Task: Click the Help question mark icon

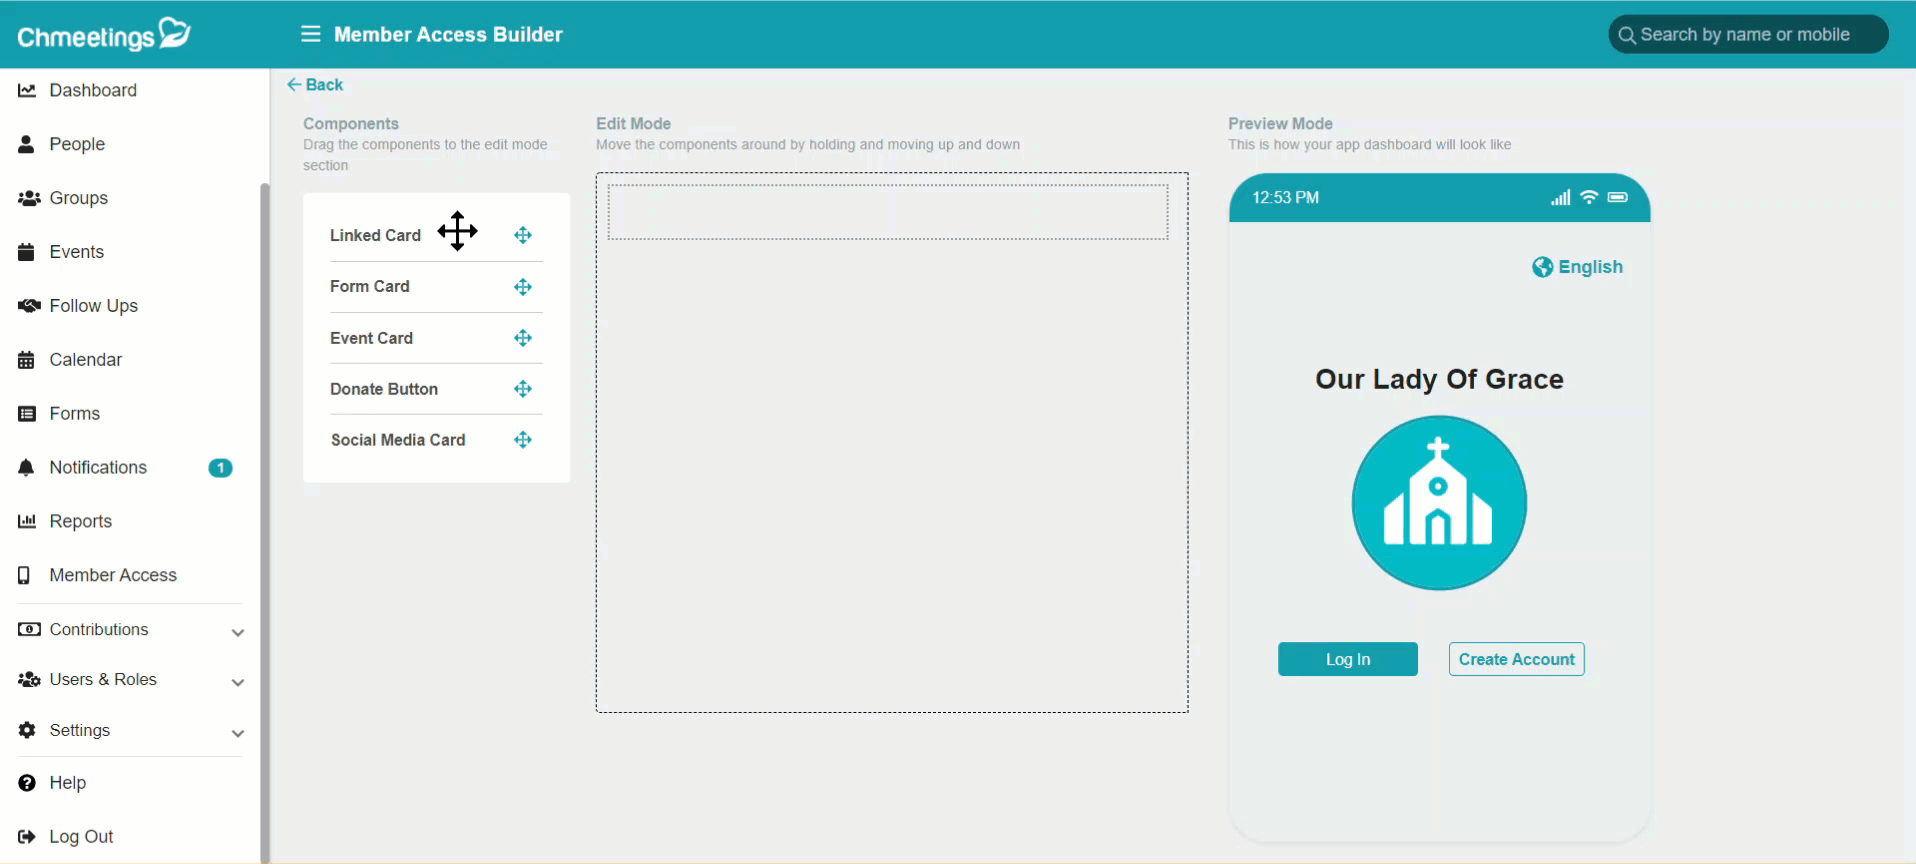Action: click(27, 783)
